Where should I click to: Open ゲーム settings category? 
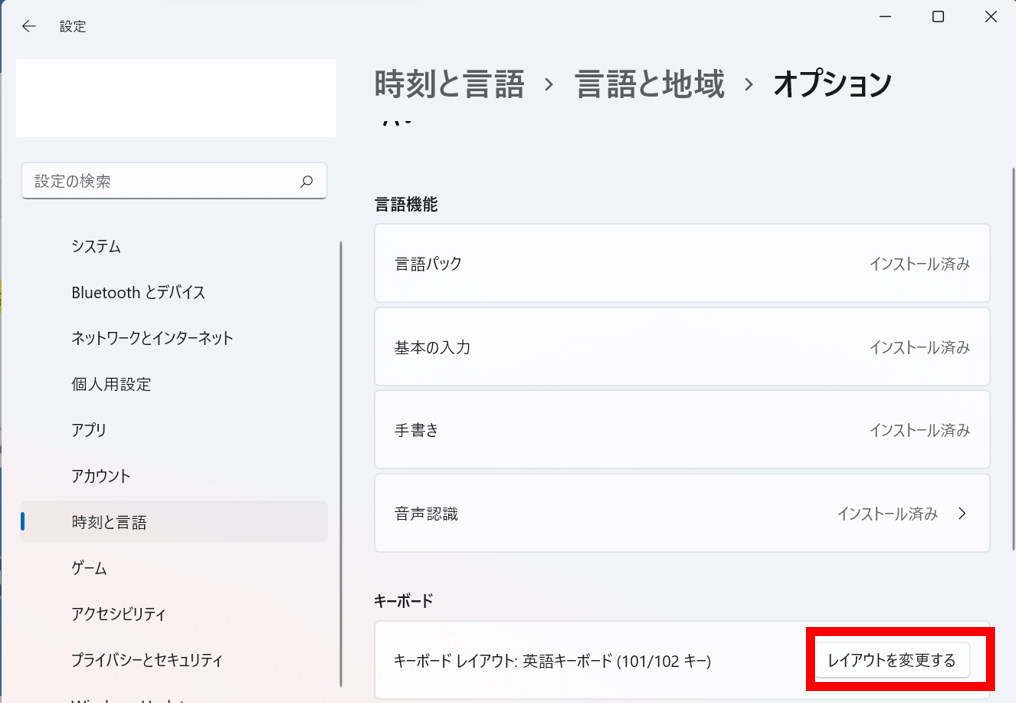pos(89,569)
